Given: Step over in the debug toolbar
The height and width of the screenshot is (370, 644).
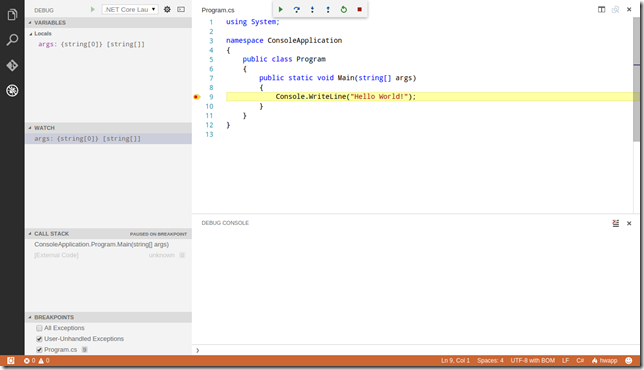Looking at the screenshot, I should (297, 9).
